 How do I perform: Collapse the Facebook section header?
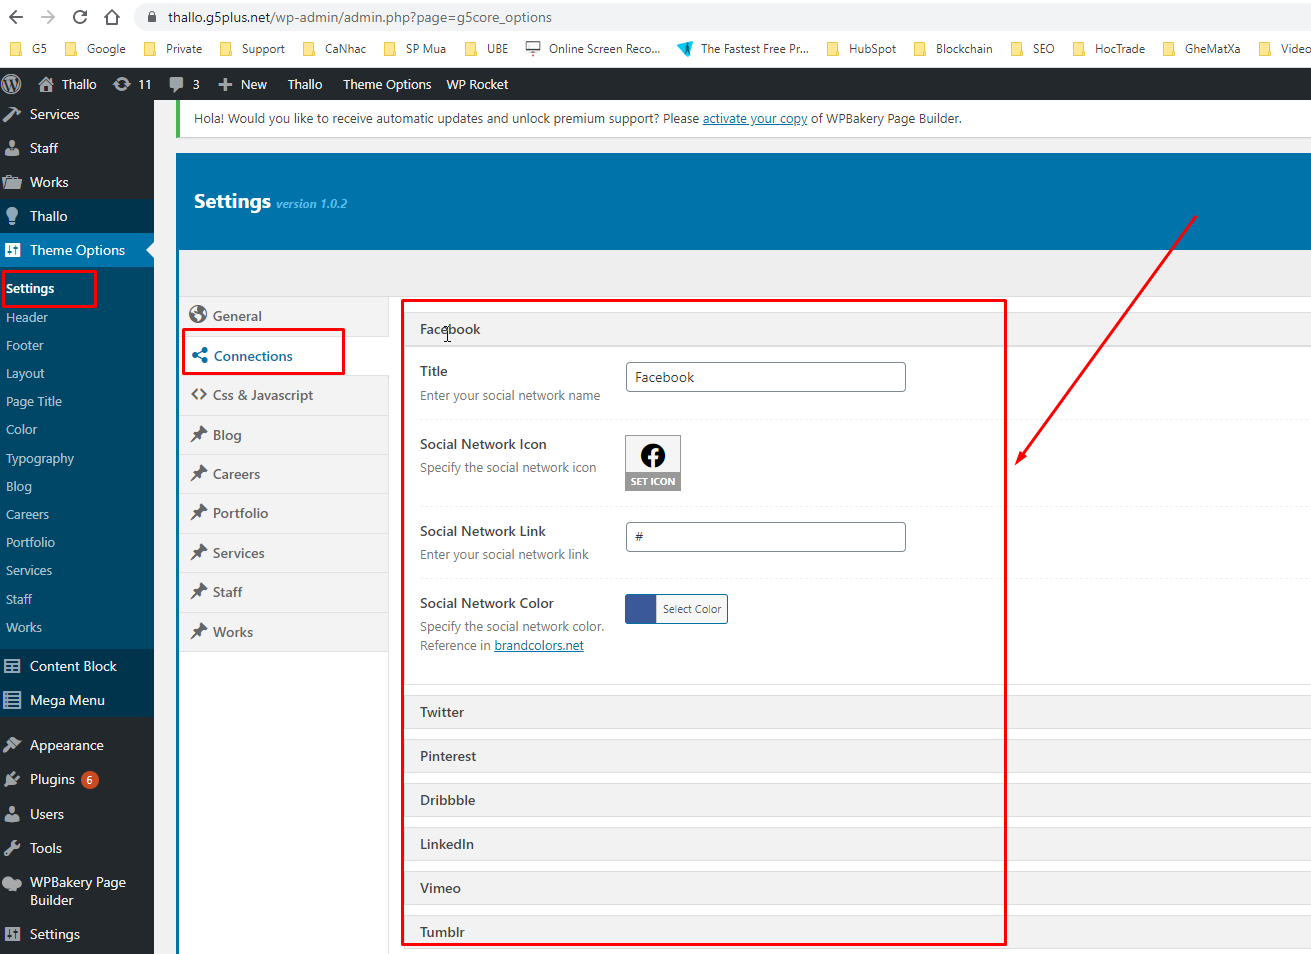point(858,329)
